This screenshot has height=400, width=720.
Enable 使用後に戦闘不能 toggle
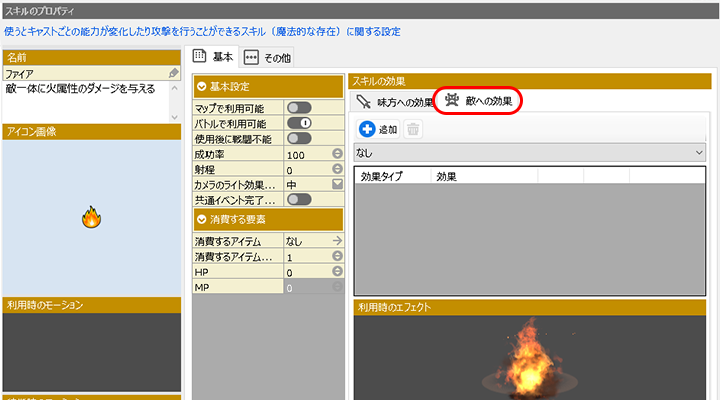(x=299, y=138)
